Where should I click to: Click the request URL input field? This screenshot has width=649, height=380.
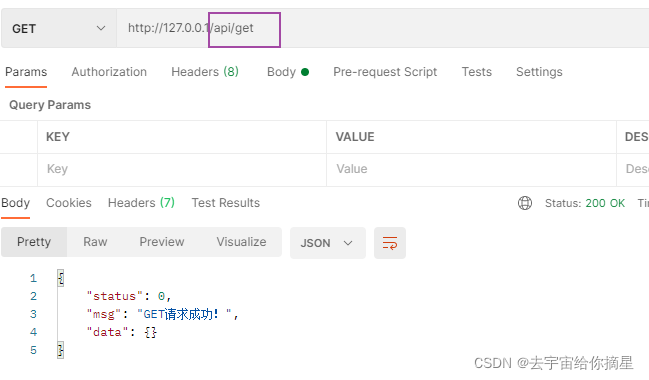(382, 29)
